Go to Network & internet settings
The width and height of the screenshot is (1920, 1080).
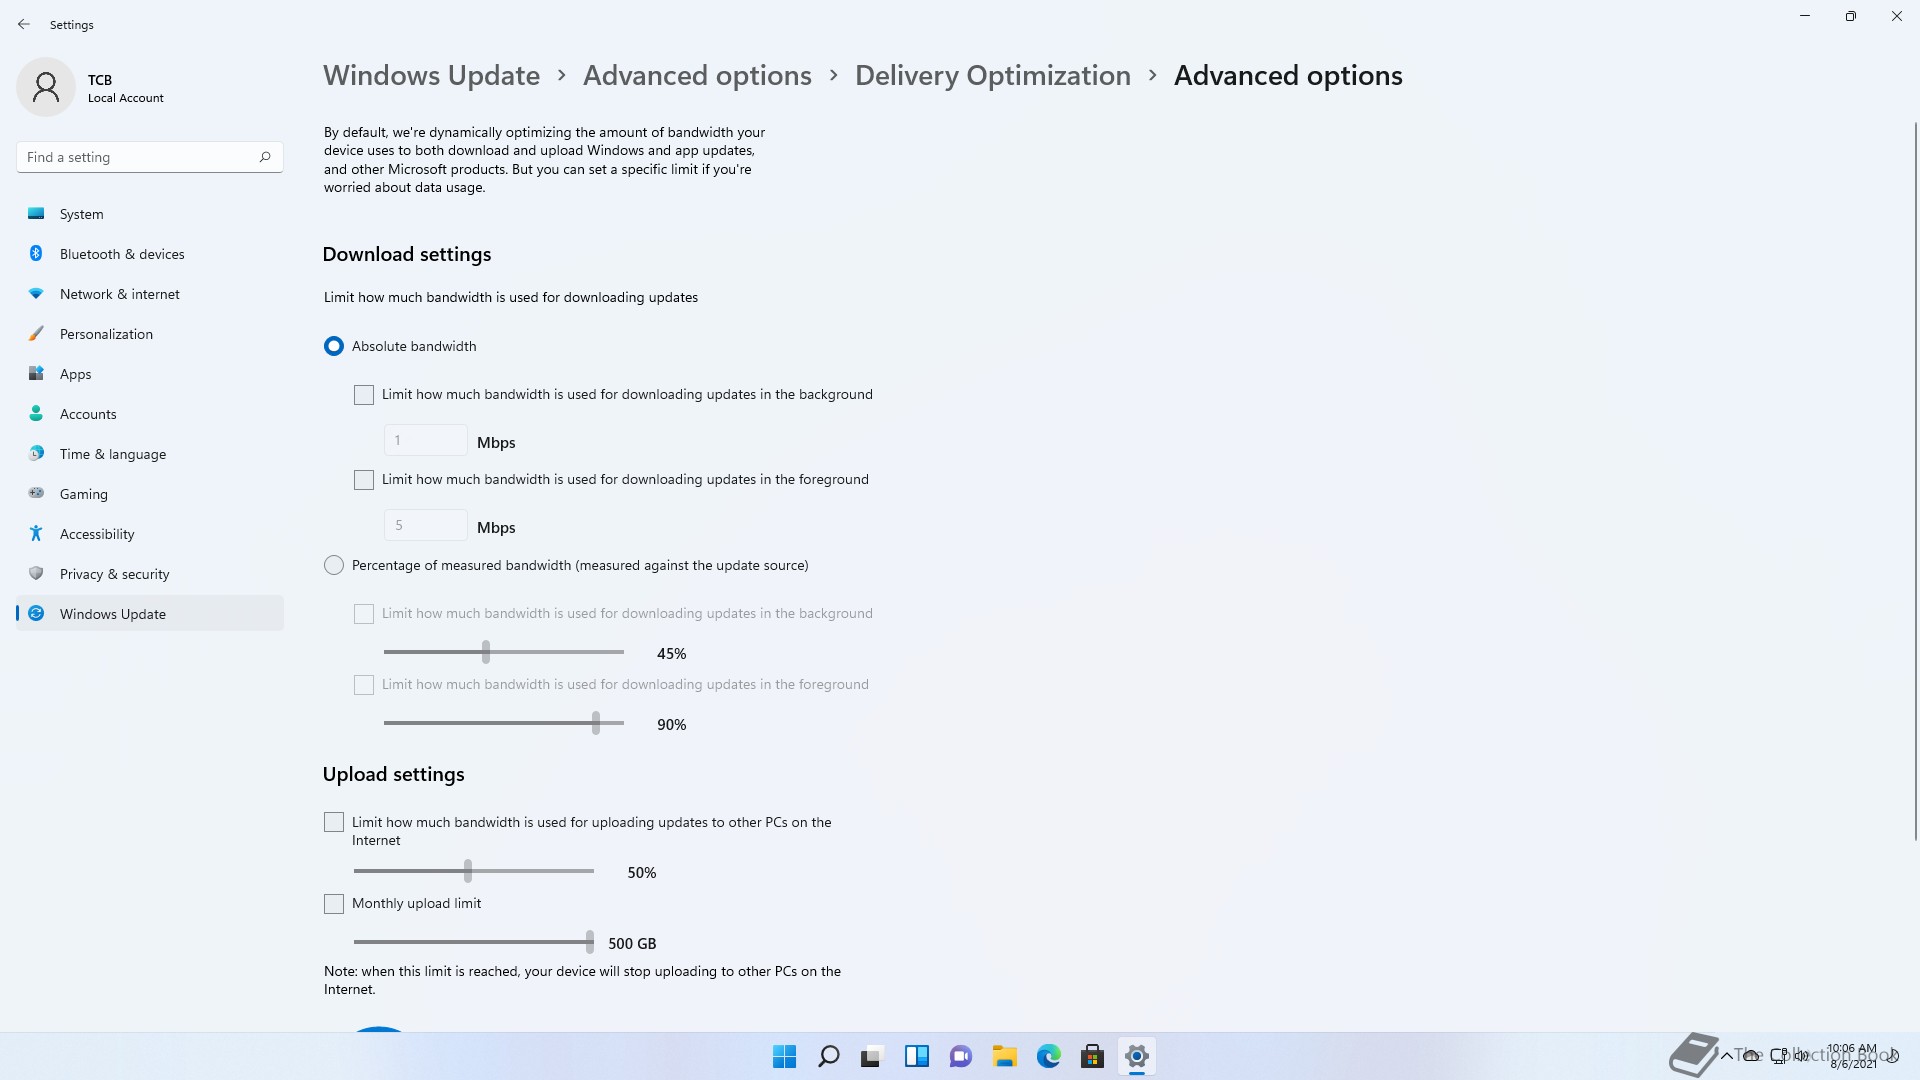(150, 294)
